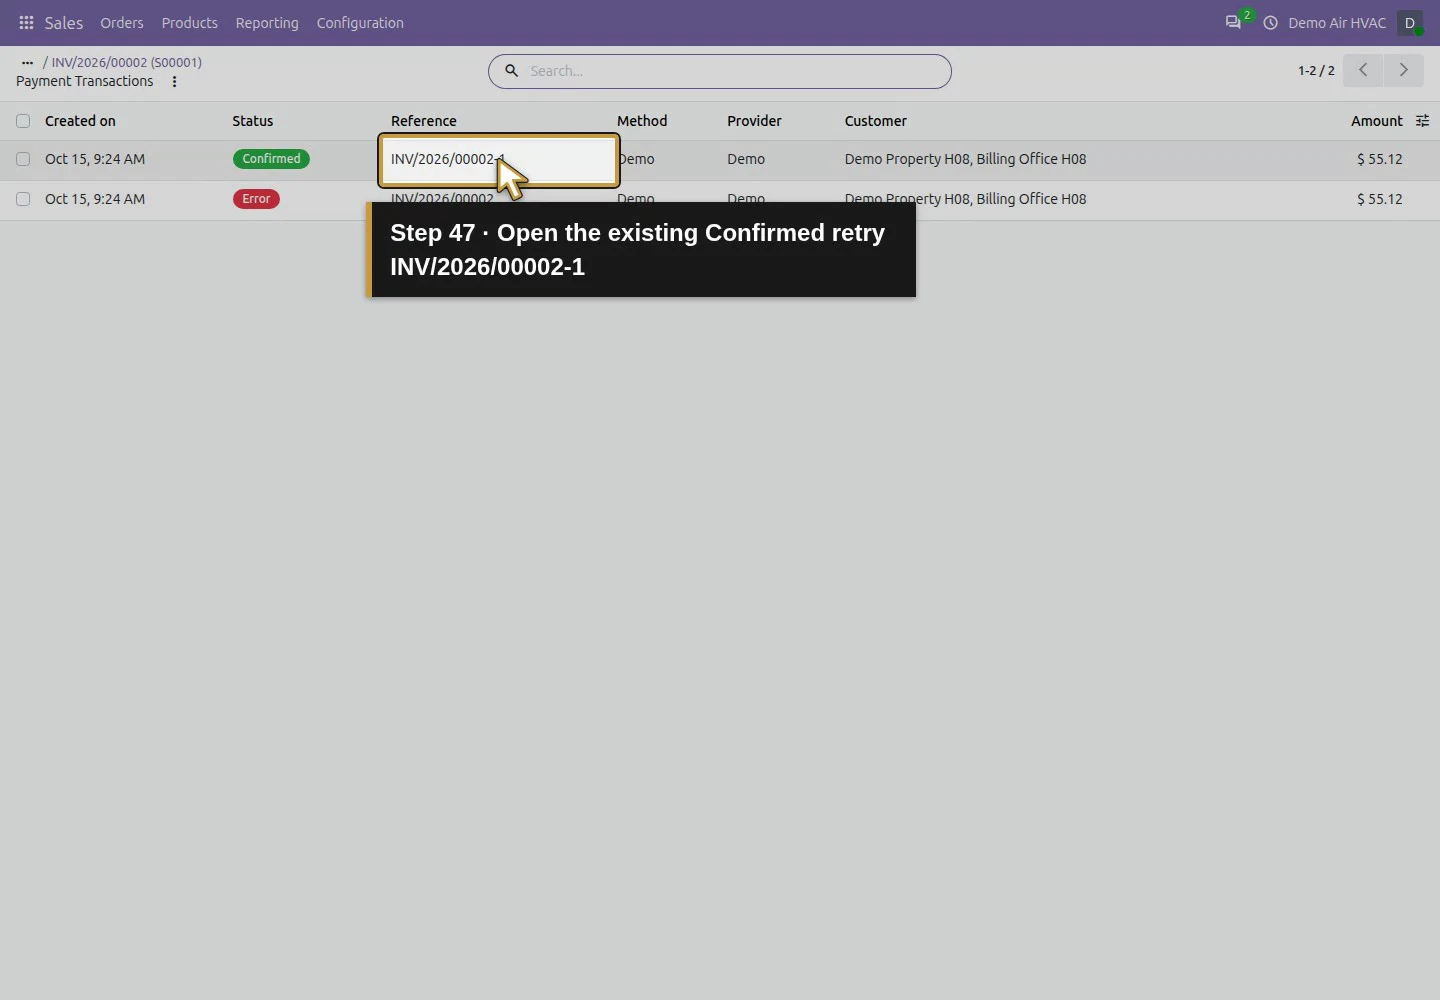
Task: Open the activities clock icon
Action: [1270, 22]
